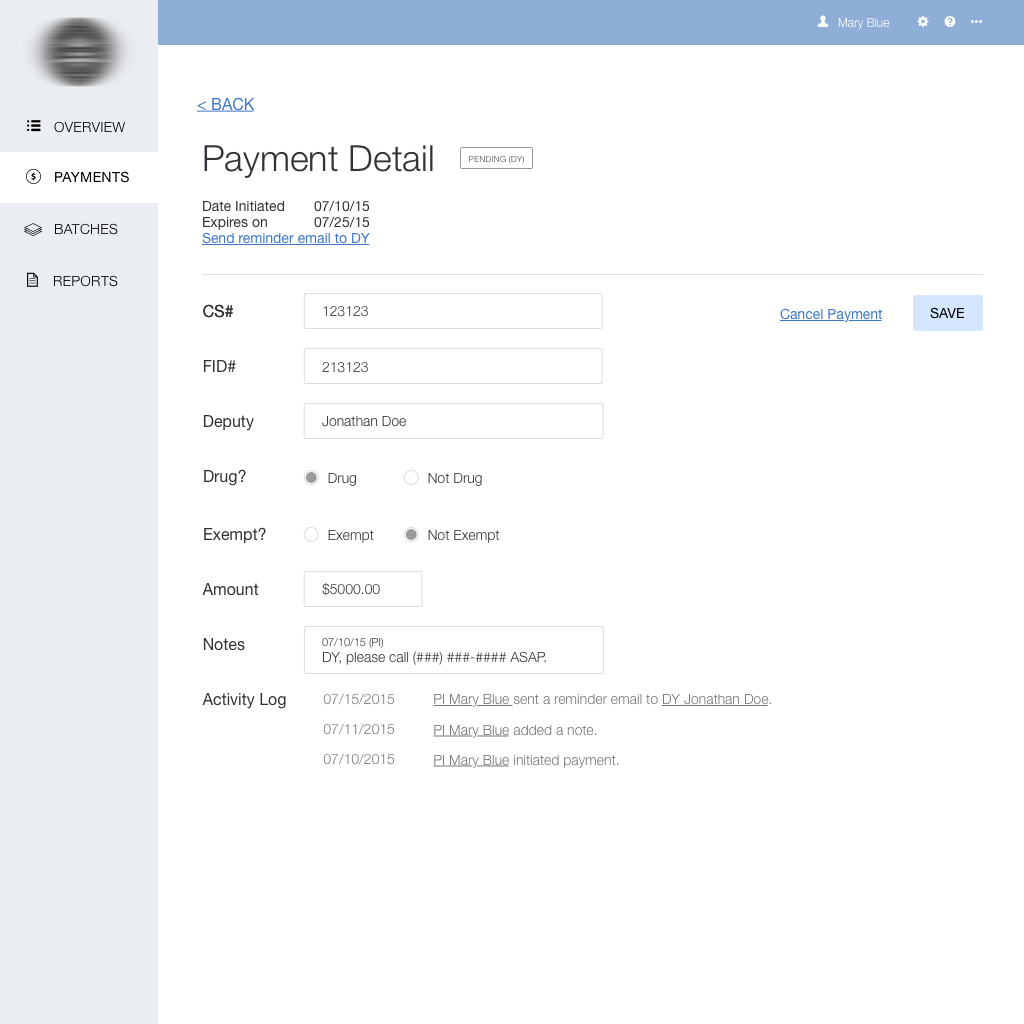The image size is (1024, 1024).
Task: Choose the Not Exempt radio option
Action: pyautogui.click(x=411, y=535)
